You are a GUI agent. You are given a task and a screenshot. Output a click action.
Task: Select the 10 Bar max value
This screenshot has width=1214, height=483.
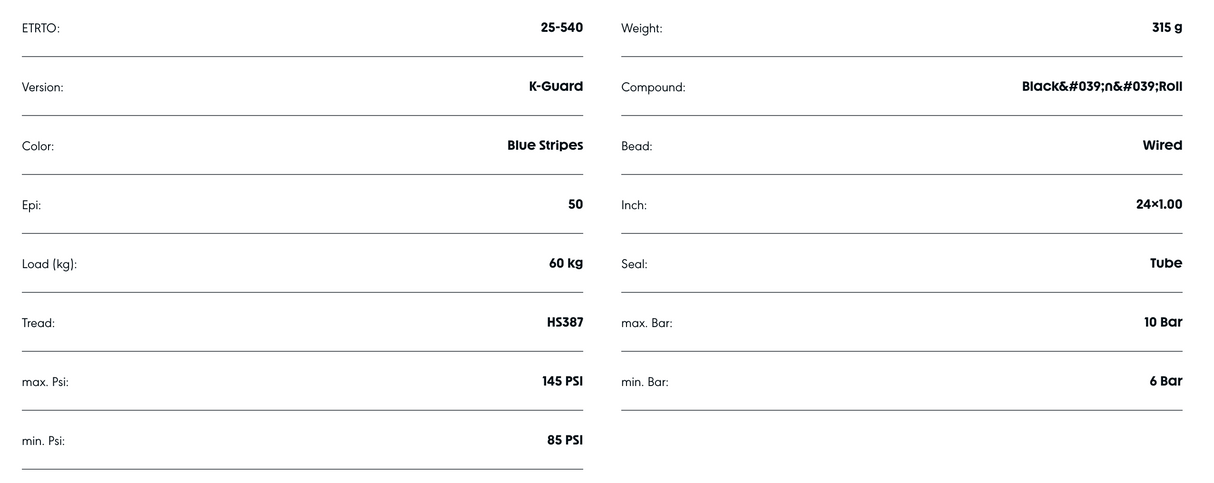tap(1163, 323)
